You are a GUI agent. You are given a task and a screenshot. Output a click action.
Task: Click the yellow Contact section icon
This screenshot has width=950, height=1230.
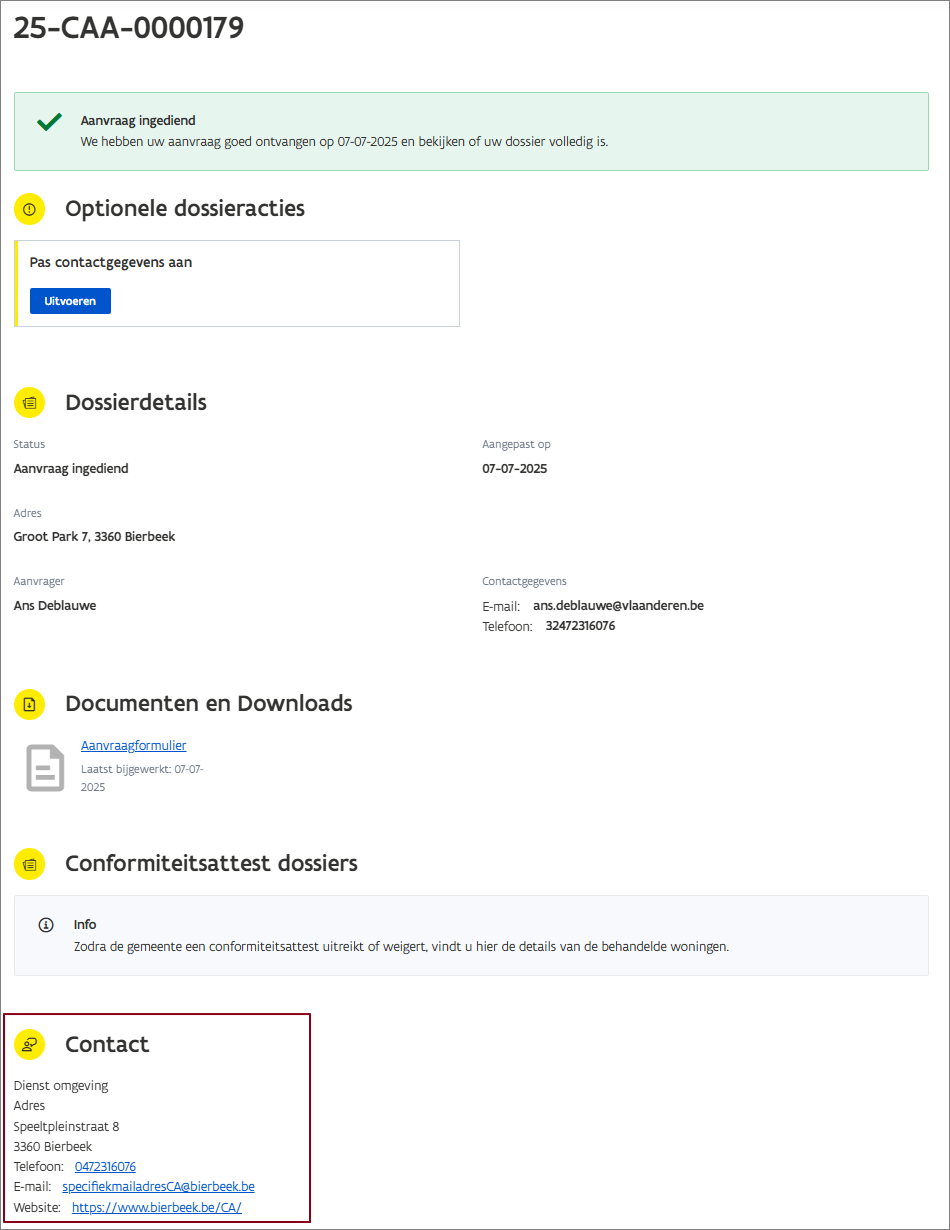click(30, 1045)
